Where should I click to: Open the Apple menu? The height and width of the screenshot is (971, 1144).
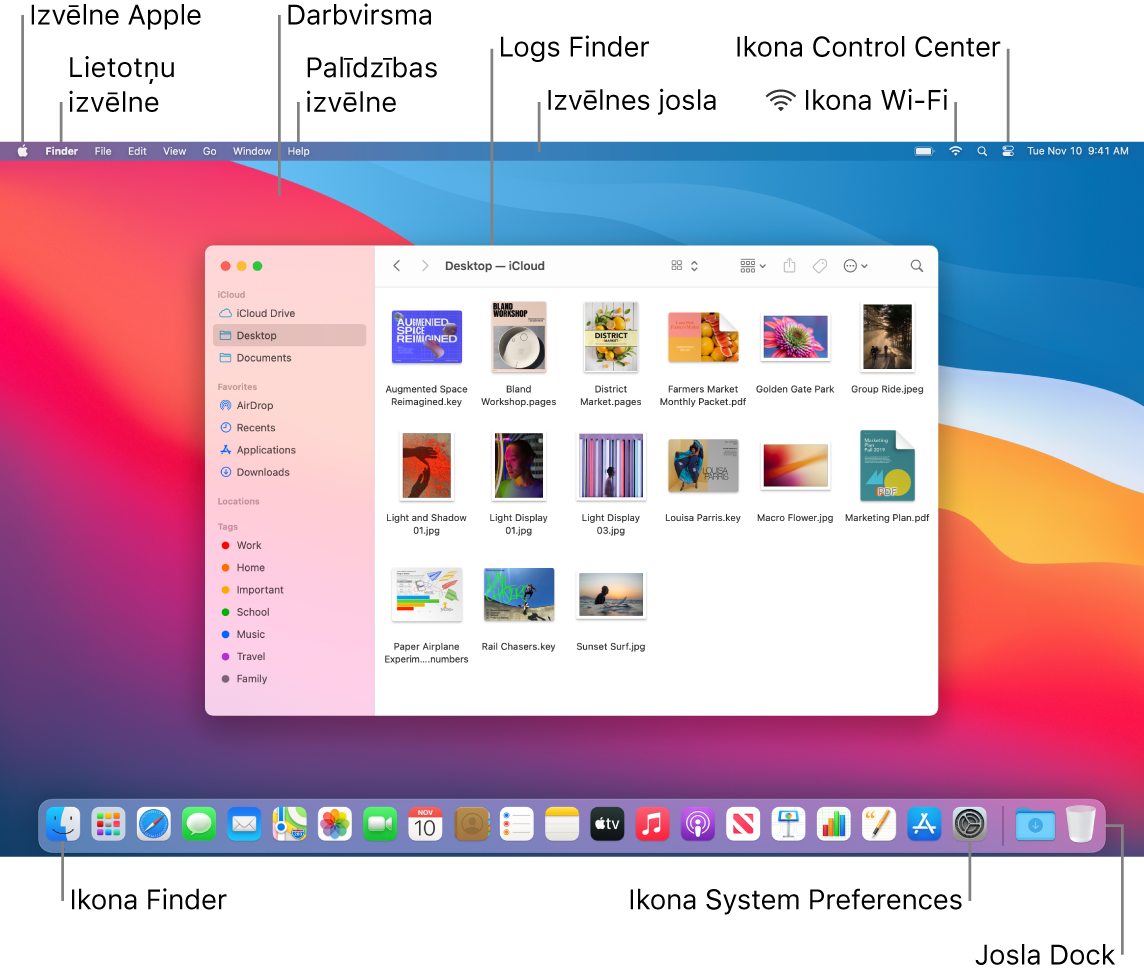pyautogui.click(x=21, y=151)
